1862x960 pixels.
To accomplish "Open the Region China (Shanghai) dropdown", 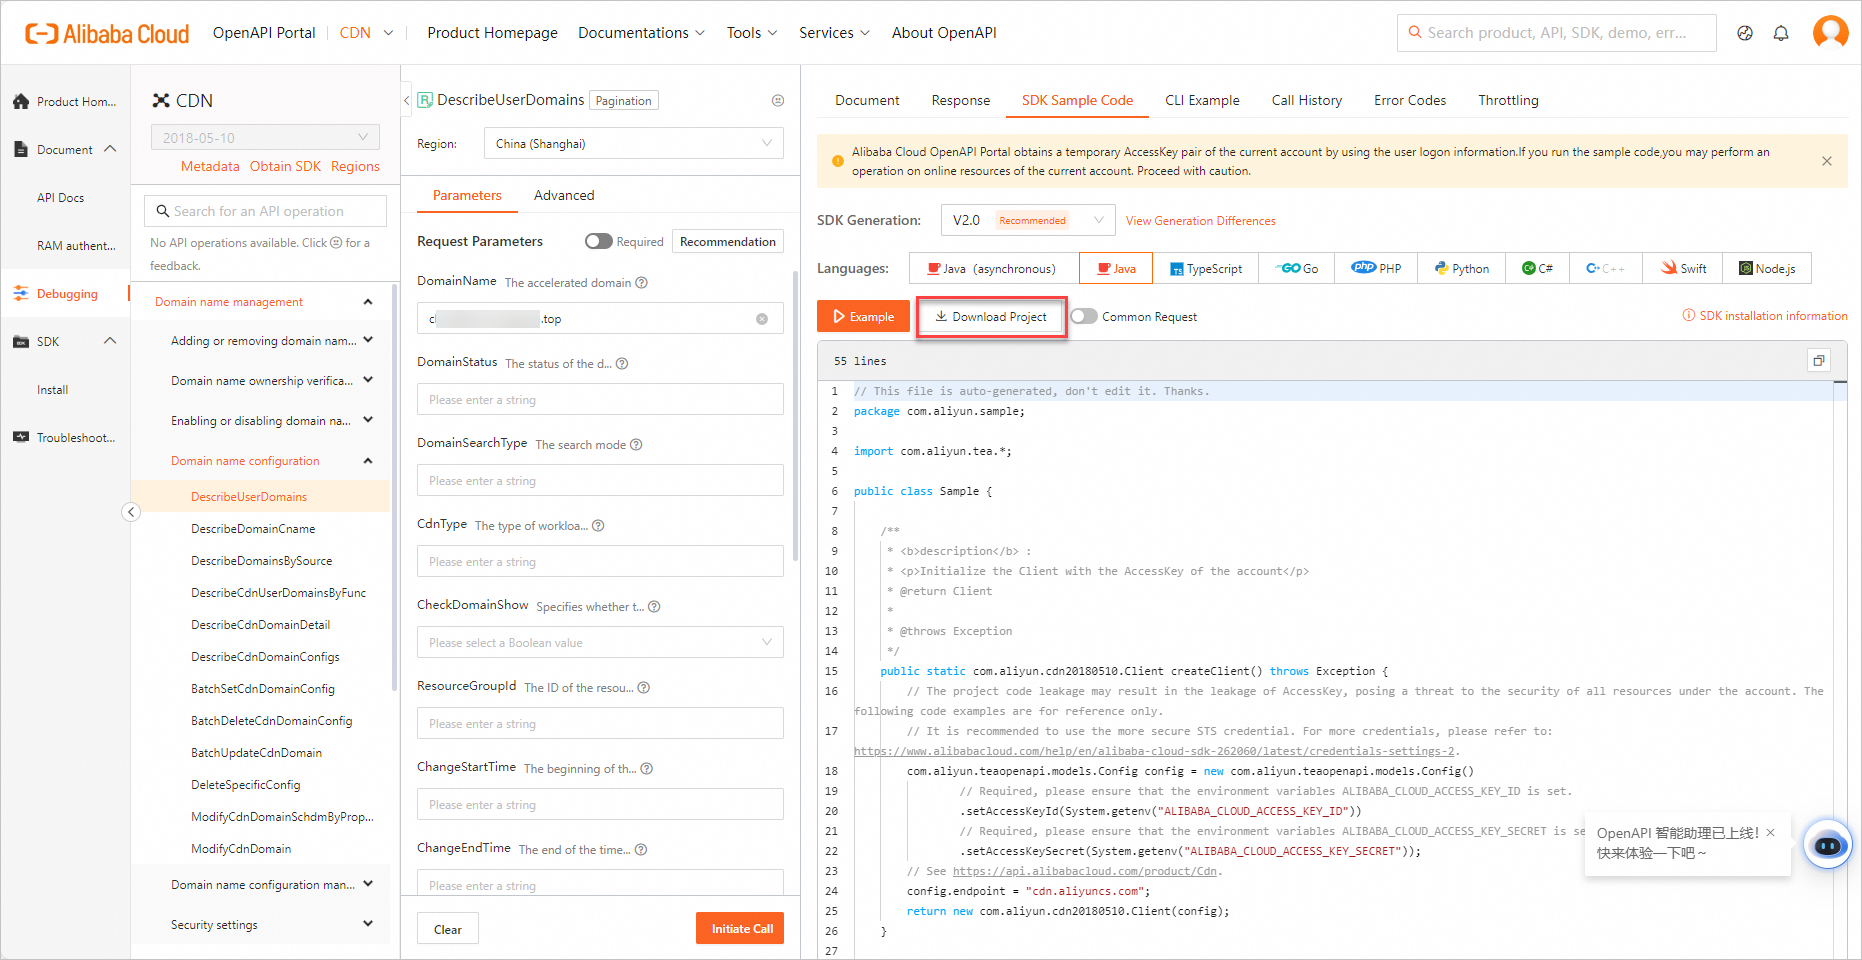I will coord(633,144).
